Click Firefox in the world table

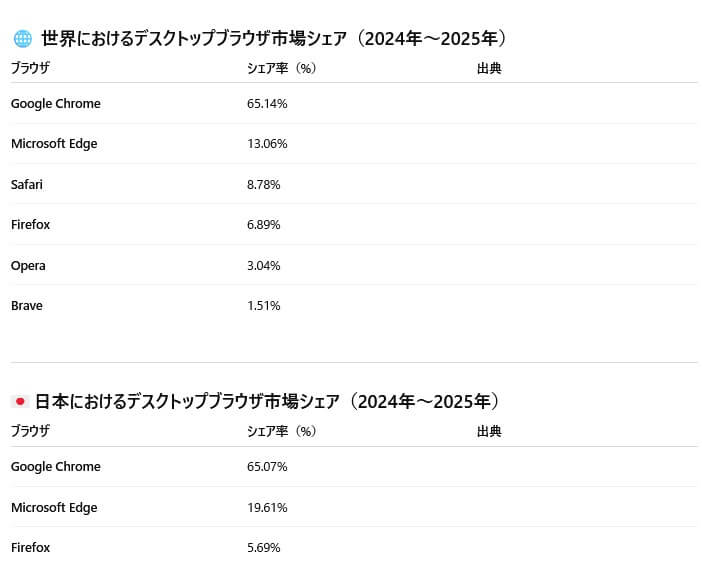click(30, 224)
